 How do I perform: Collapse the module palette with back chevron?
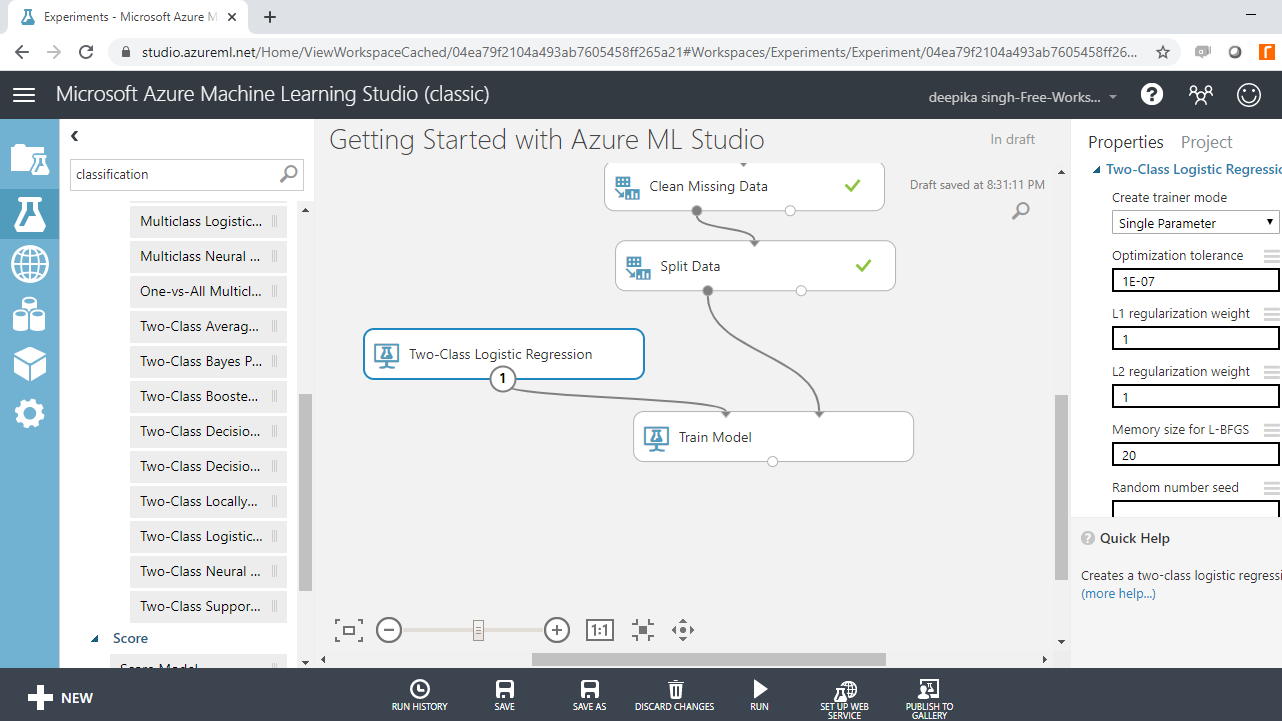(74, 136)
